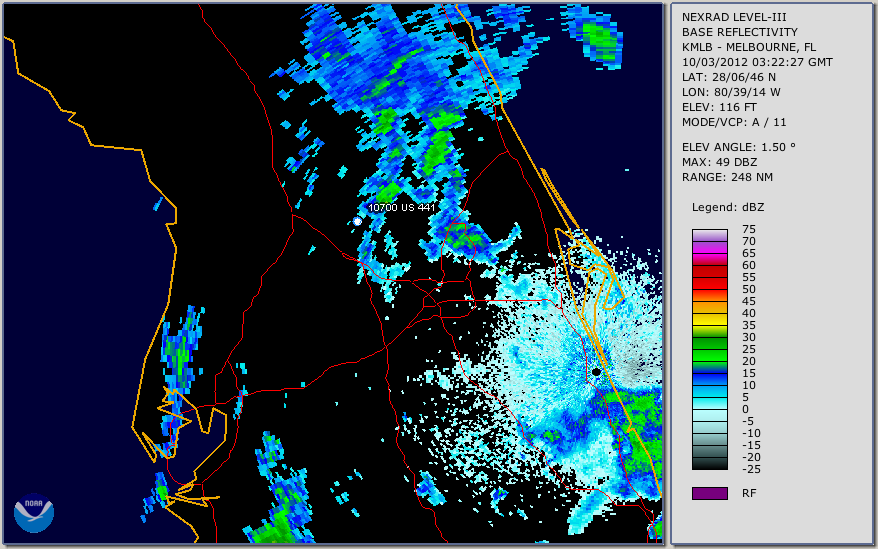
Task: Click the black -25 dBZ legend band
Action: tap(709, 464)
